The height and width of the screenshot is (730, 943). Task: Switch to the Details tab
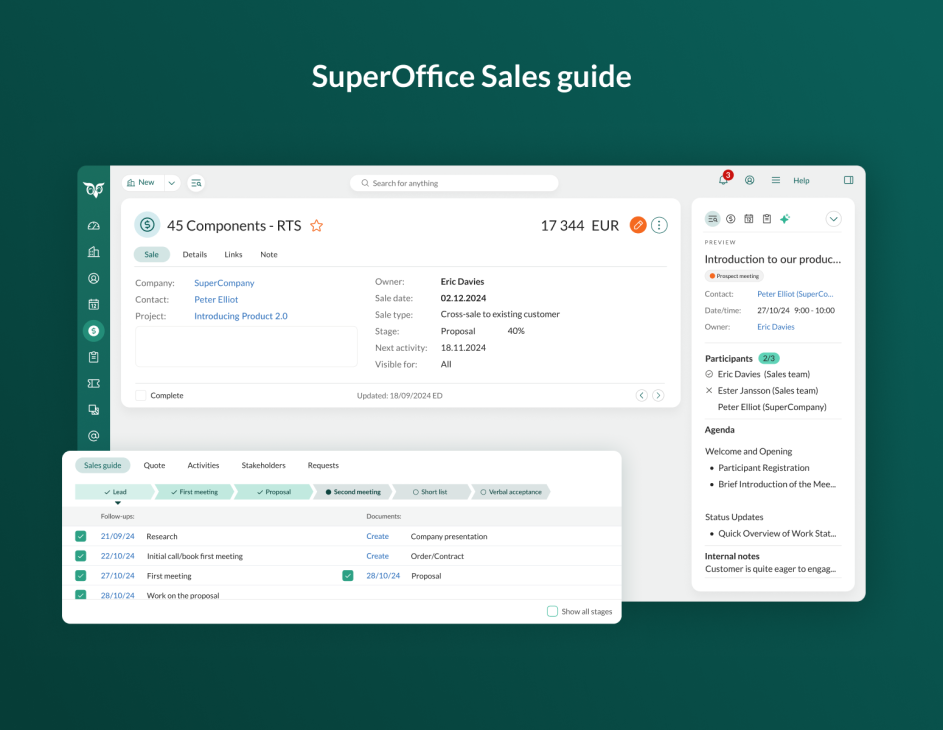tap(194, 254)
